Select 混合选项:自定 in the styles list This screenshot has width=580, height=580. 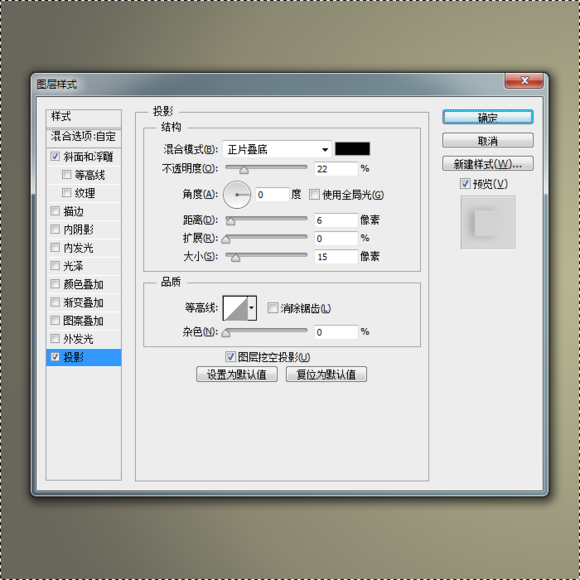(84, 136)
